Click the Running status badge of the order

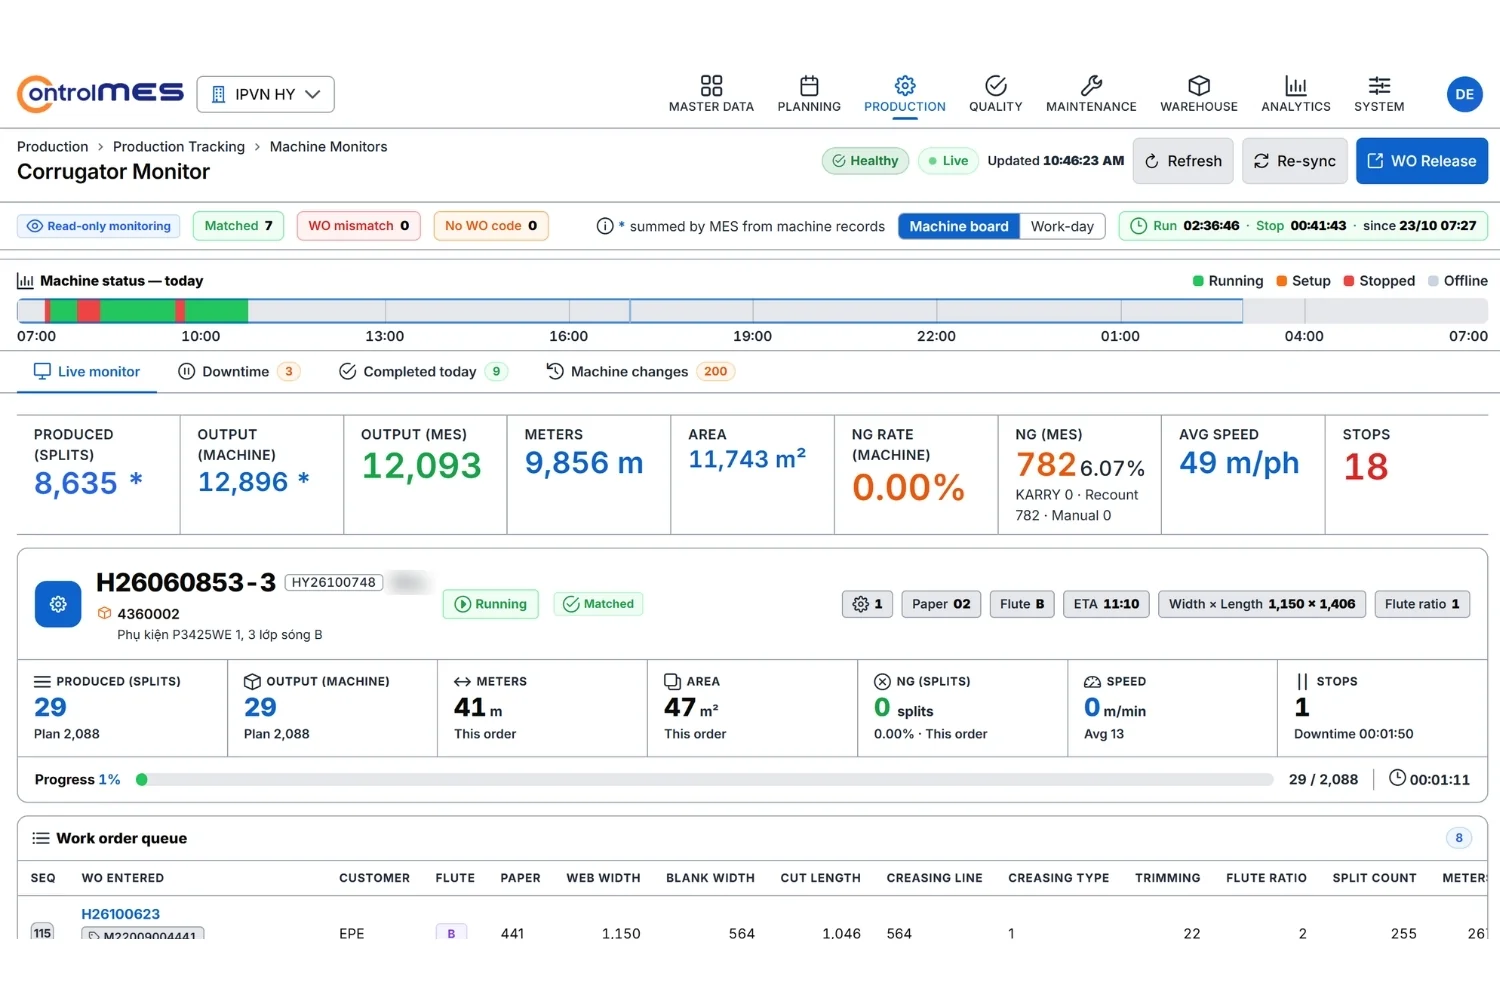pos(491,604)
